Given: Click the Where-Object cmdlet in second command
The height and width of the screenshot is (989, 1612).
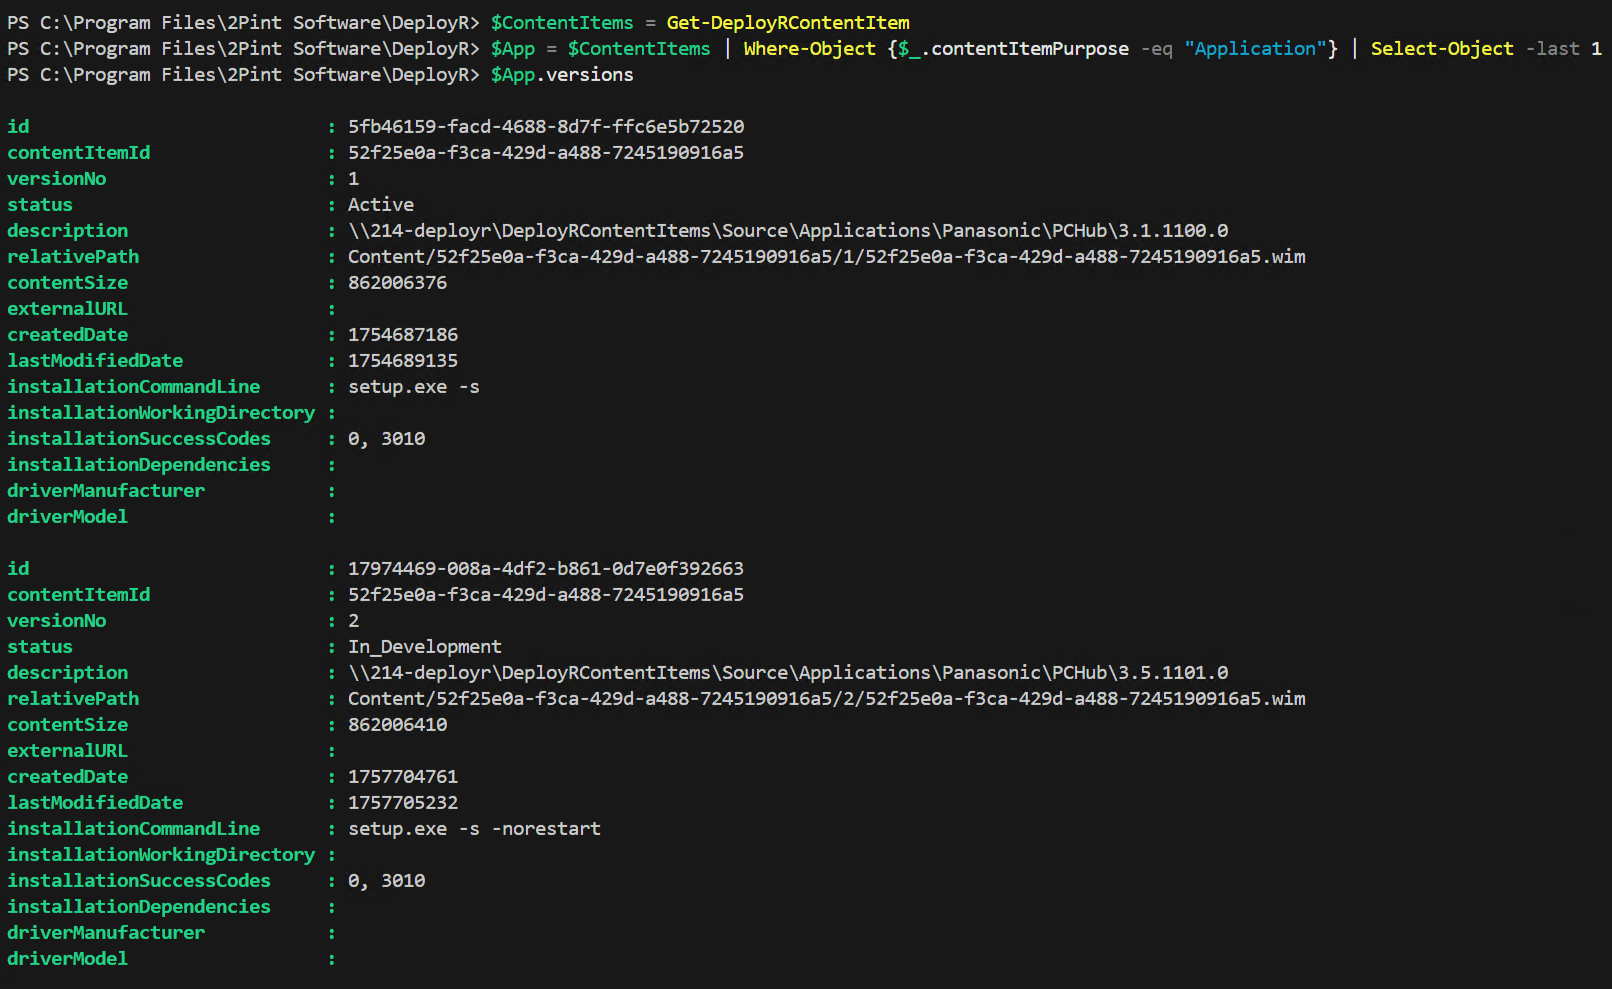Looking at the screenshot, I should click(x=809, y=49).
